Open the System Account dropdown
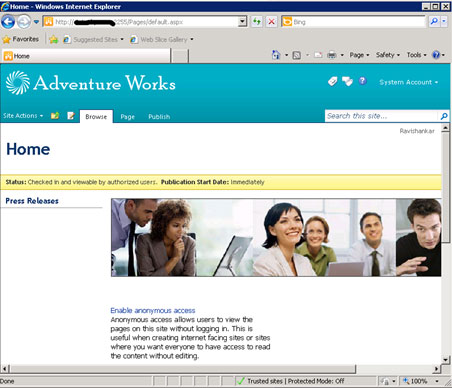Viewport: 452px width, 388px height. [x=409, y=82]
